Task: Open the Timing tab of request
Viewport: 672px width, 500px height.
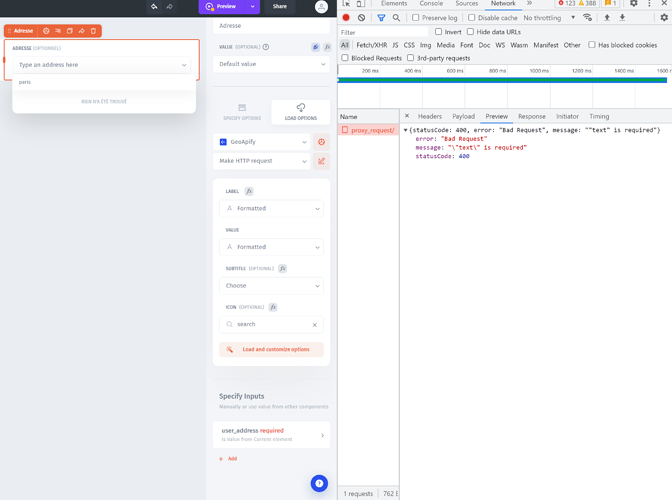Action: (599, 117)
